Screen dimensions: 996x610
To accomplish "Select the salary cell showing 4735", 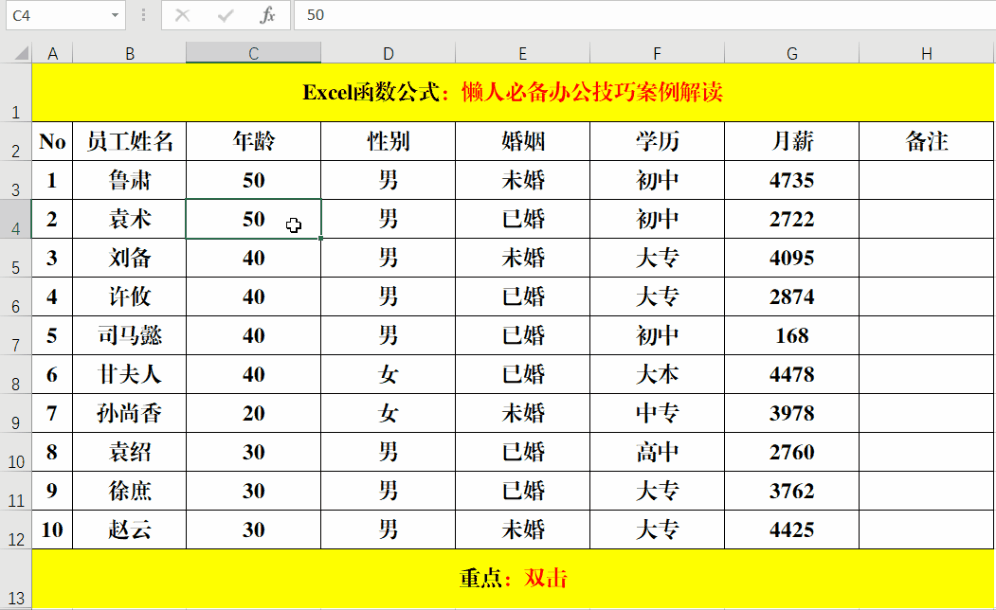I will (x=791, y=180).
